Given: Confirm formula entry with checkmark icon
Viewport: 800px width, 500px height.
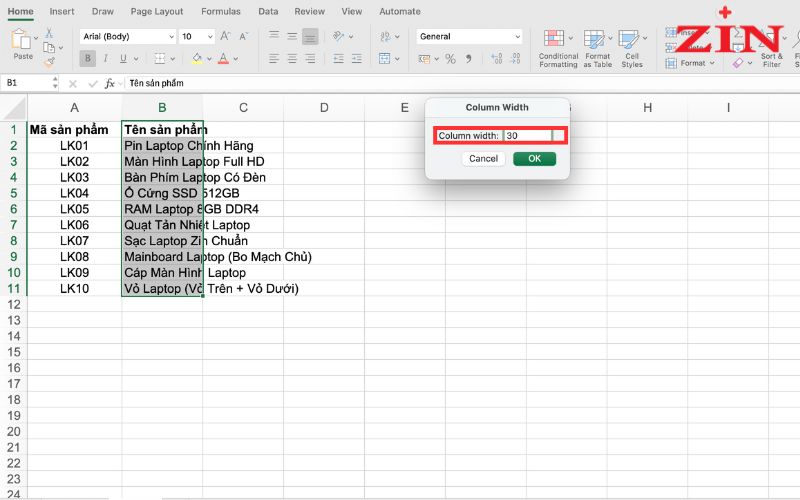Looking at the screenshot, I should coord(92,84).
